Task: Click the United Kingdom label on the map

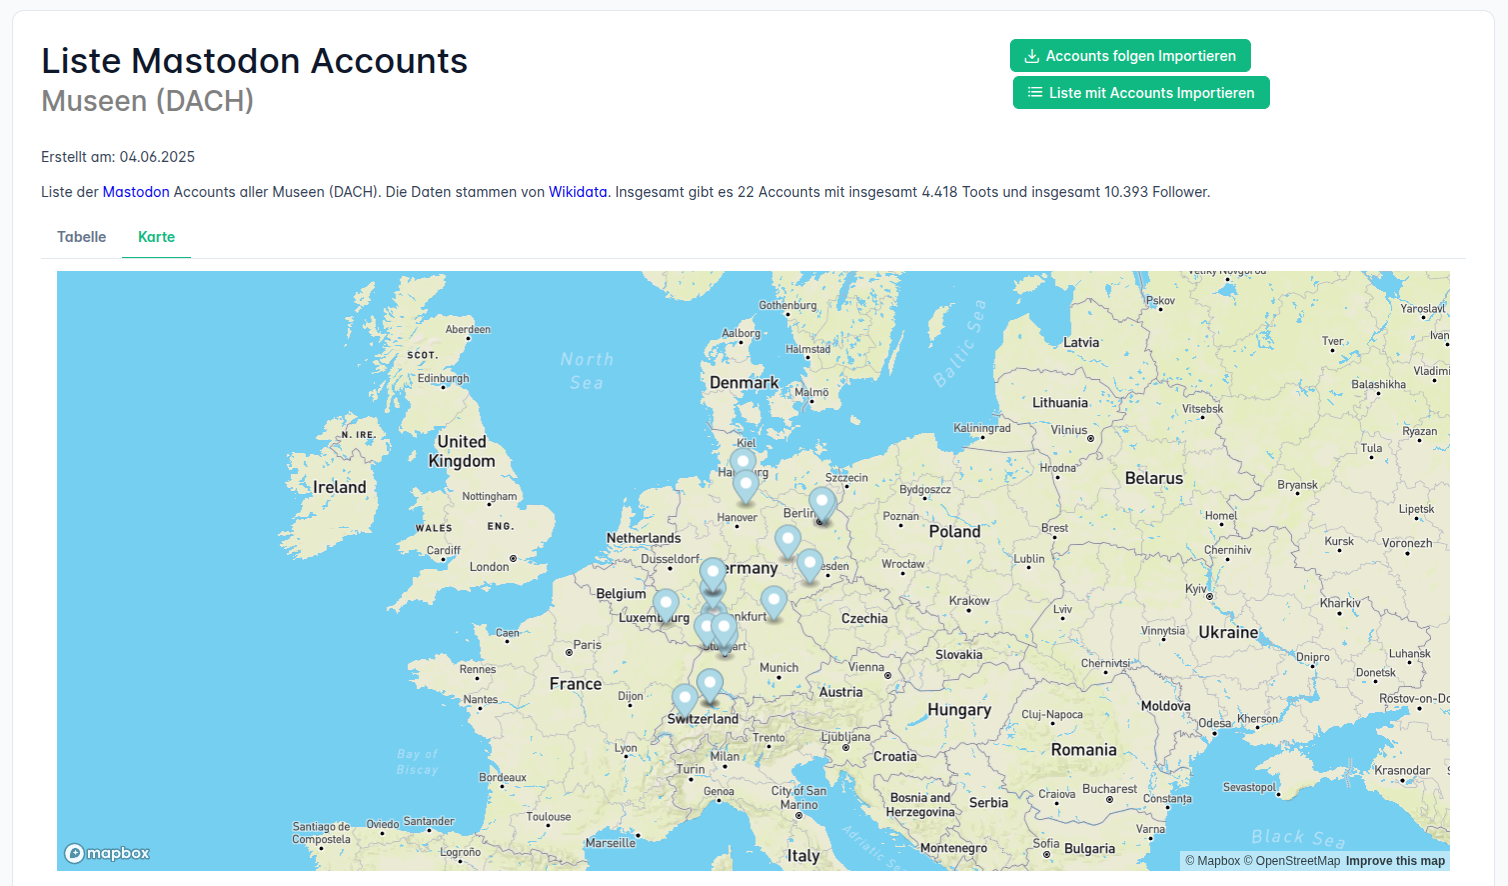Action: [x=462, y=451]
